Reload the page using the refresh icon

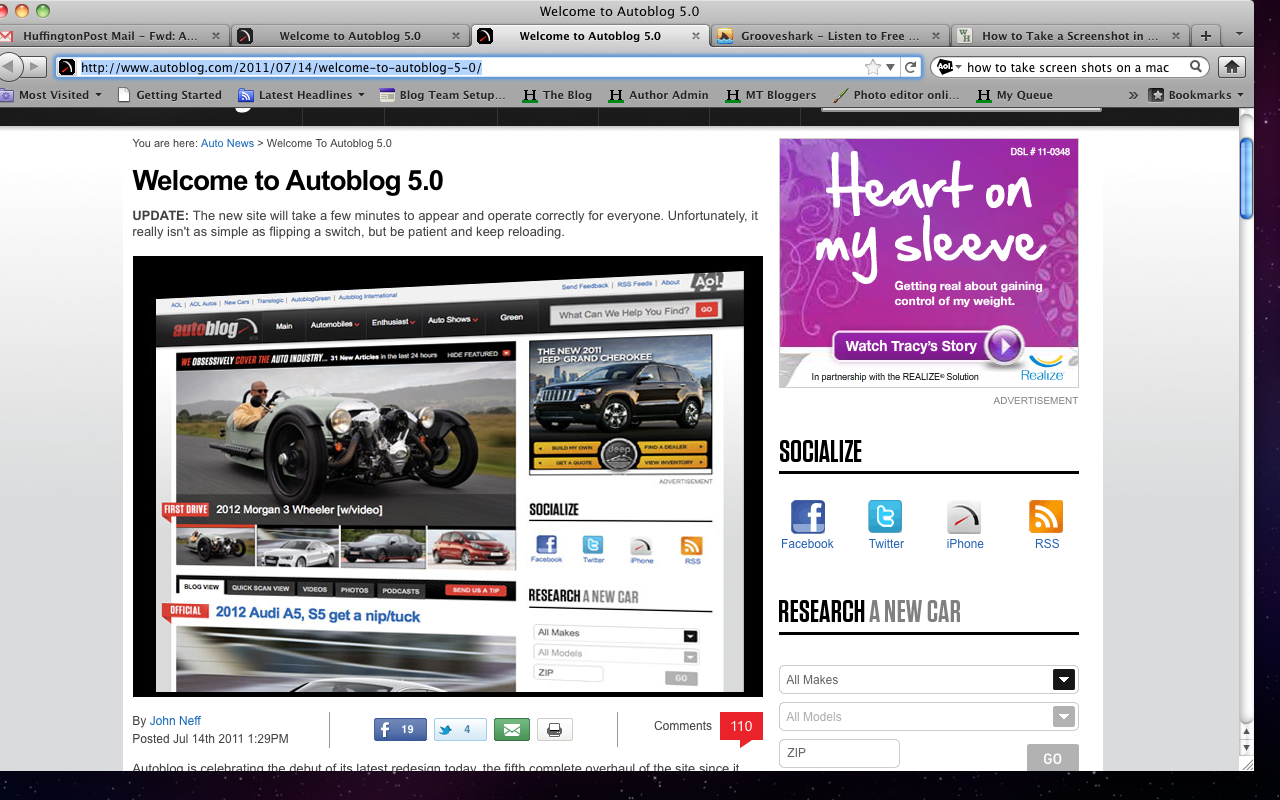911,67
